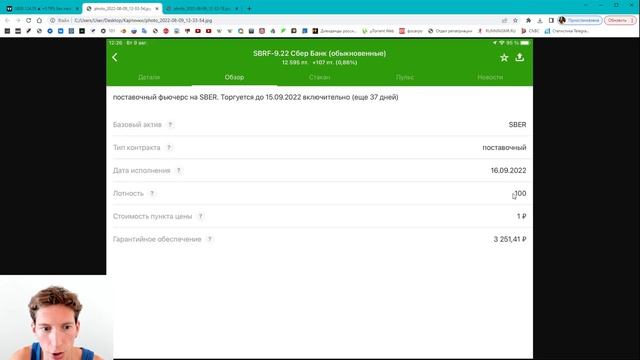Open the µTorrent Web bookmark
Viewport: 640px width, 360px height.
click(x=378, y=31)
